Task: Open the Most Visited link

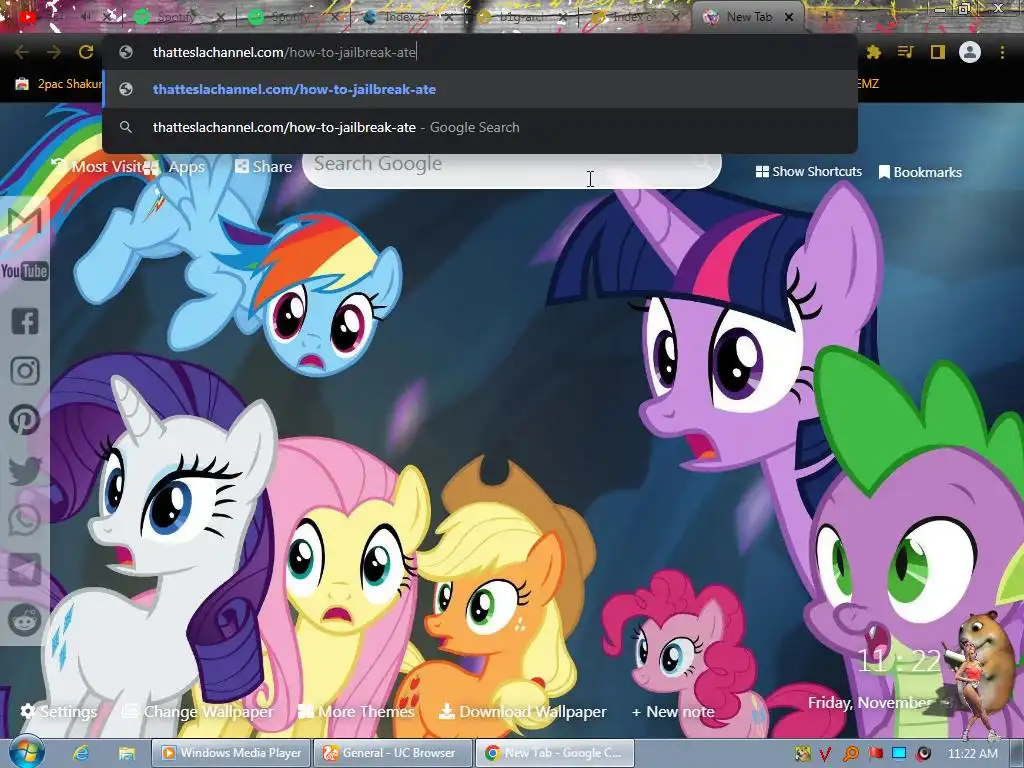Action: (98, 167)
